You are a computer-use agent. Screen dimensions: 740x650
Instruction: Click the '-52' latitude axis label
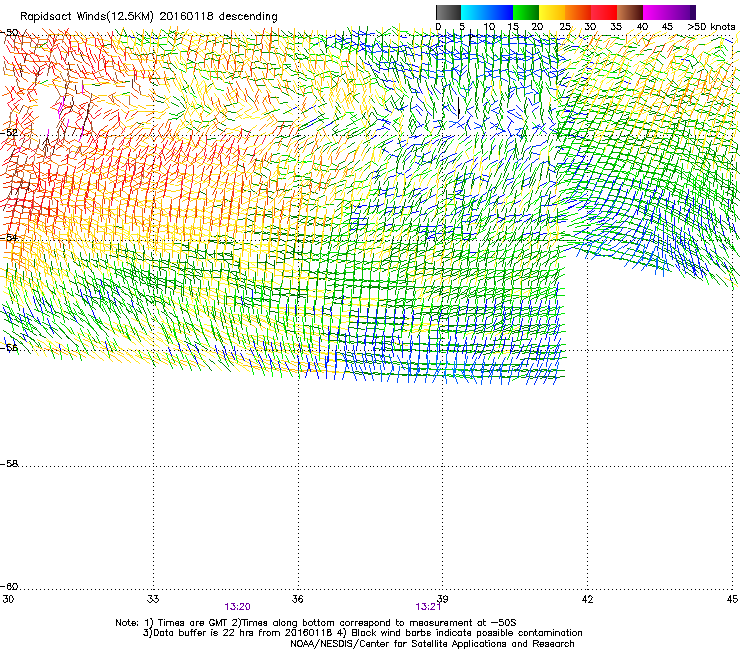pyautogui.click(x=9, y=133)
